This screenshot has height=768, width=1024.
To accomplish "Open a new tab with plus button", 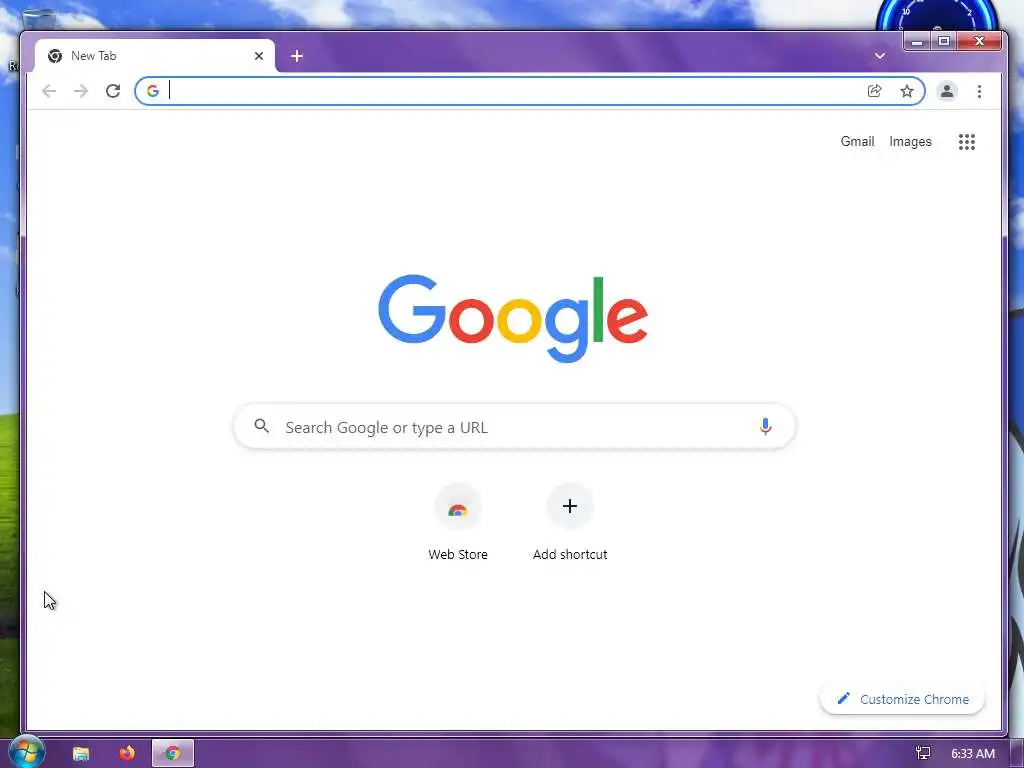I will pyautogui.click(x=297, y=56).
